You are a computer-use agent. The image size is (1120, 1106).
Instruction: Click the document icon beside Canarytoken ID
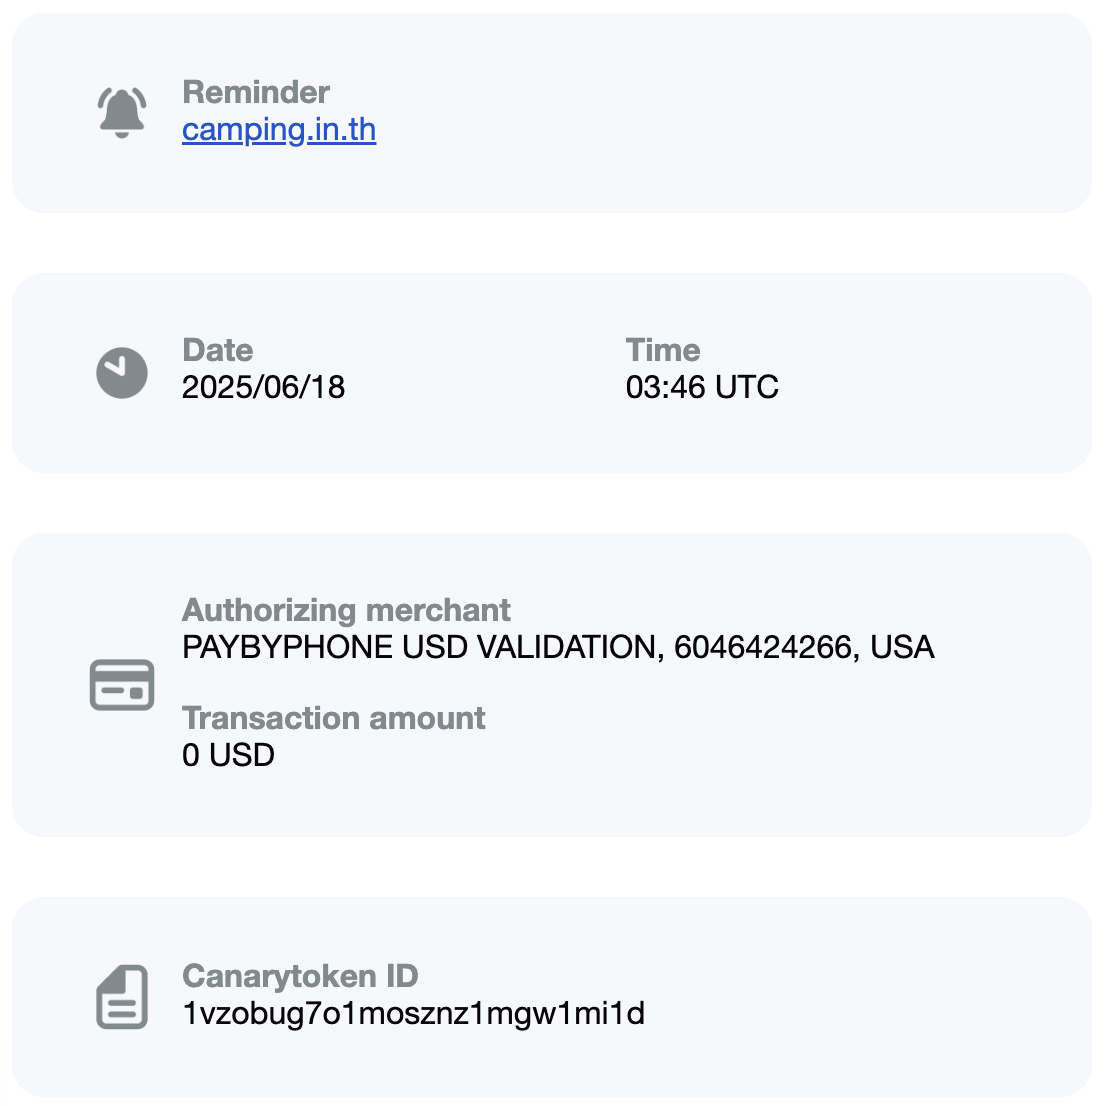tap(122, 997)
